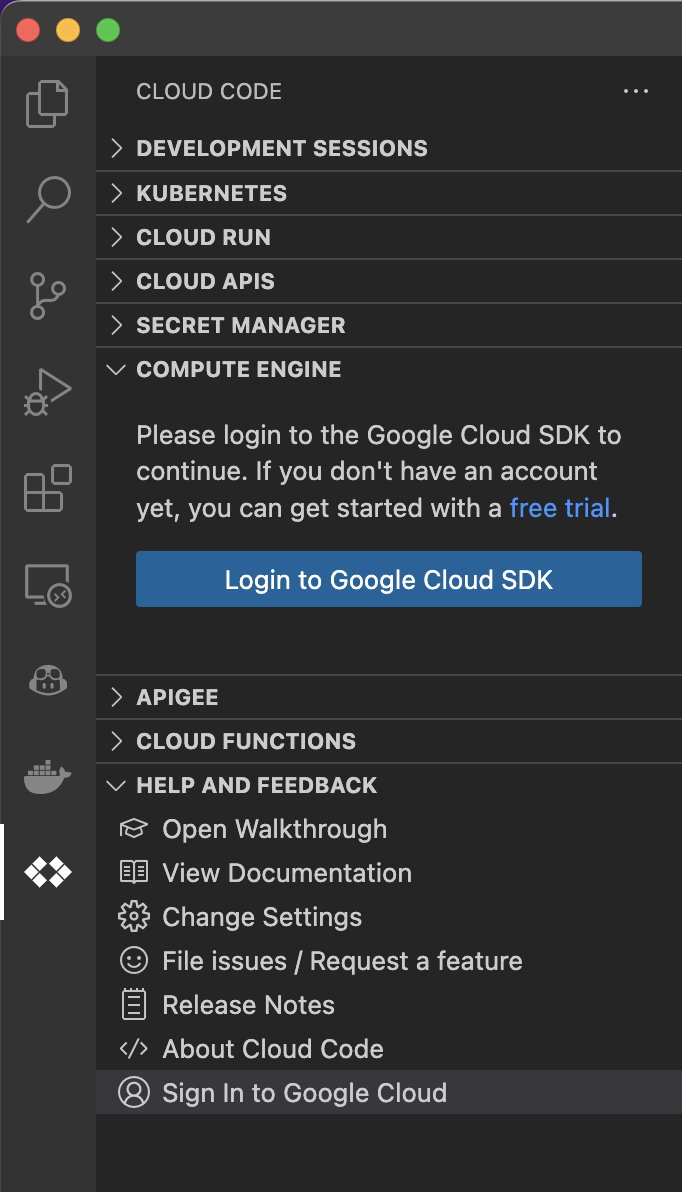Expand the Cloud Run section
This screenshot has height=1192, width=682.
click(x=203, y=237)
